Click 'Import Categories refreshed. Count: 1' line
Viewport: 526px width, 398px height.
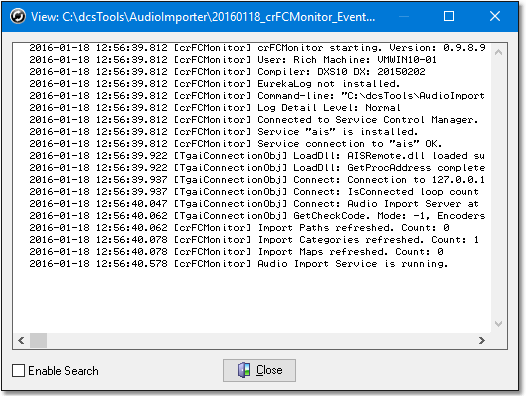(x=254, y=240)
